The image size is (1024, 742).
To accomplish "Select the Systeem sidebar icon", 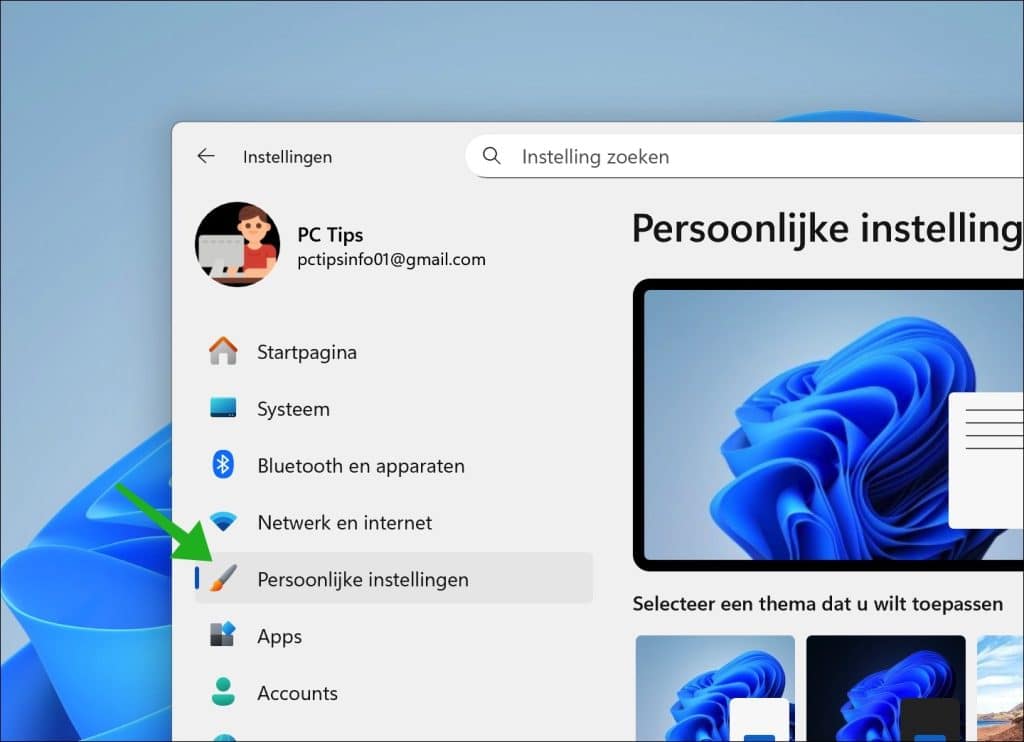I will click(222, 408).
